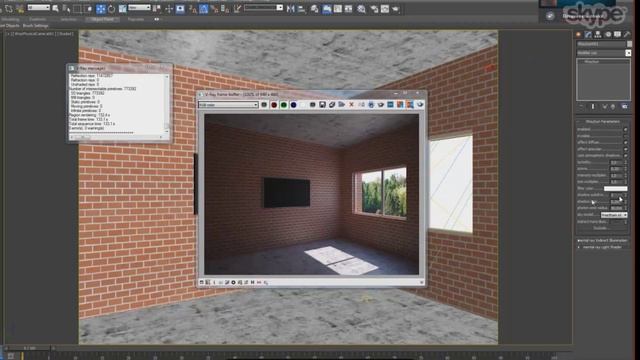640x360 pixels.
Task: Toggle Show End Result below modifier stack
Action: (593, 107)
